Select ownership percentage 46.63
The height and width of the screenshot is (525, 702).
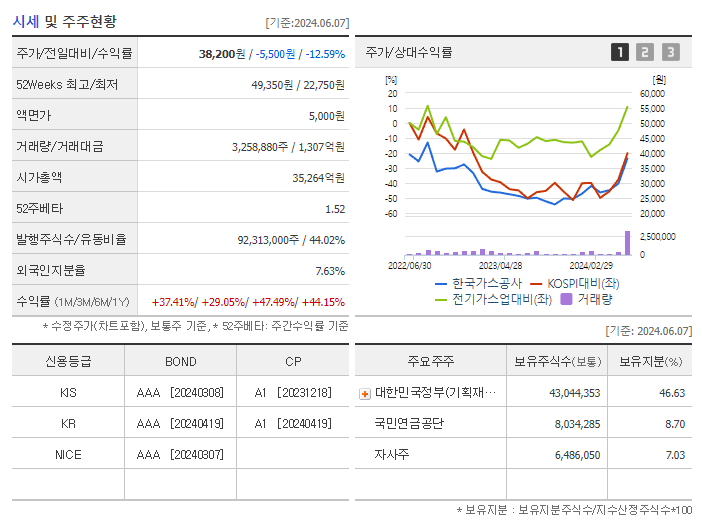click(x=672, y=393)
